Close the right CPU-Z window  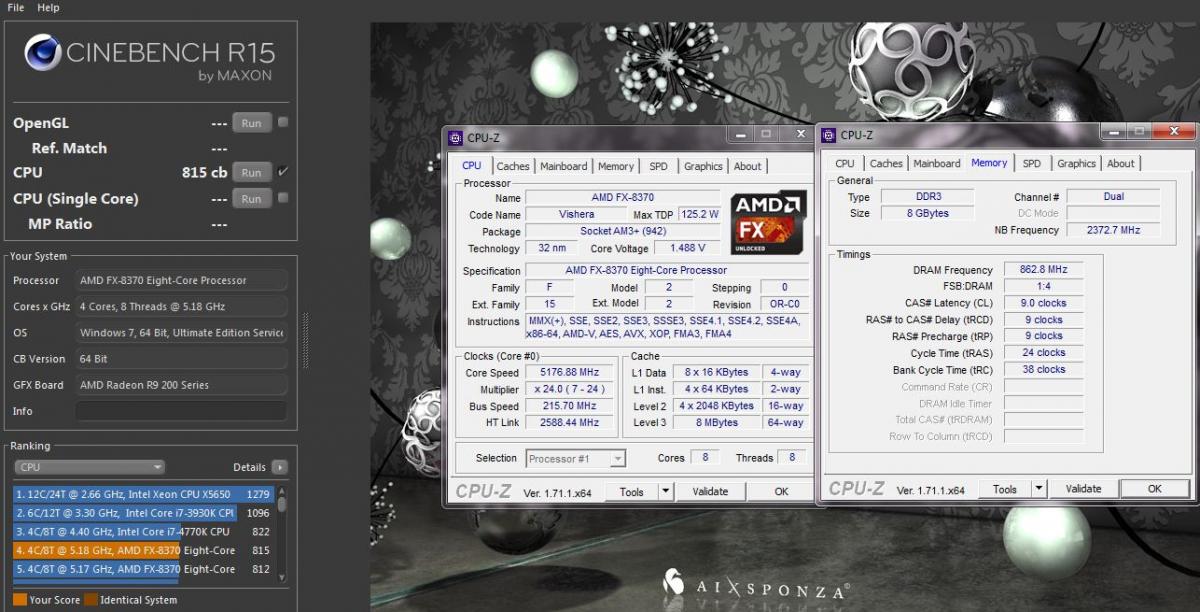tap(1173, 132)
